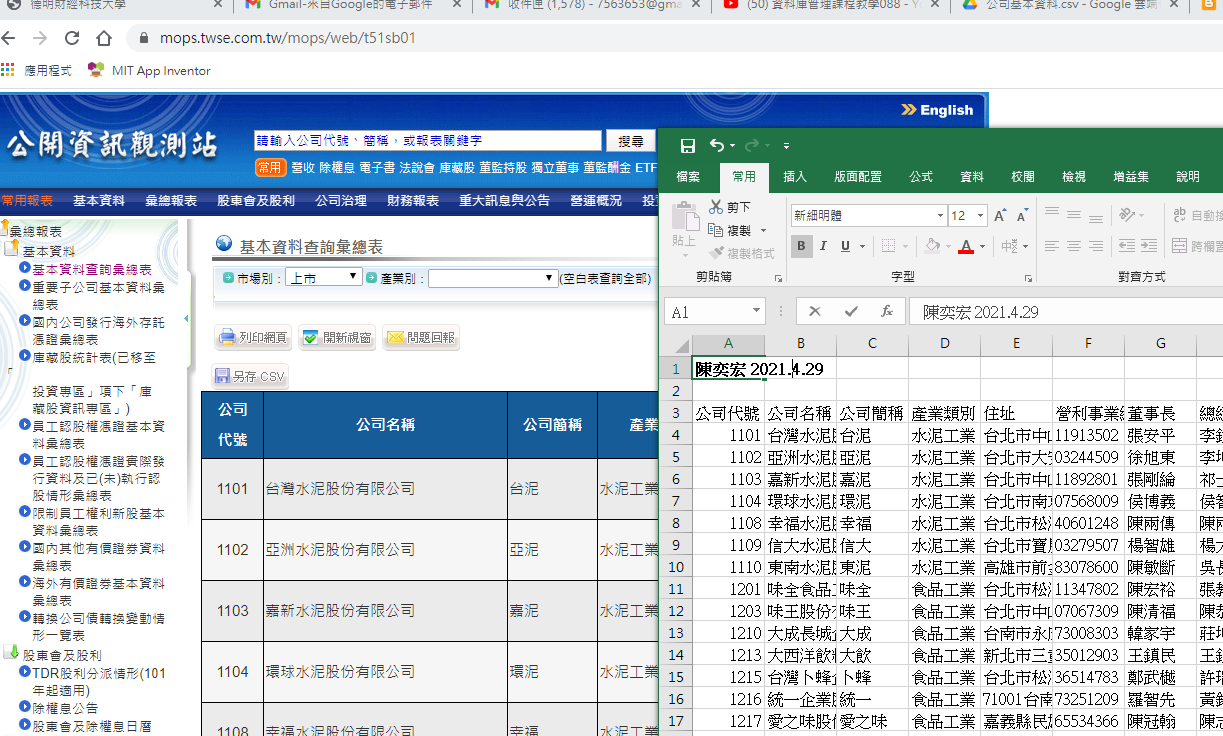Cancel cell entry with the X button
The width and height of the screenshot is (1223, 736).
pos(815,312)
